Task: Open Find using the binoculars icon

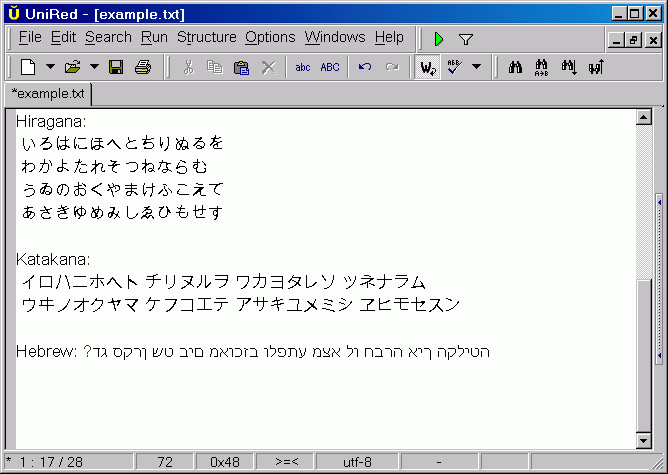Action: click(517, 67)
